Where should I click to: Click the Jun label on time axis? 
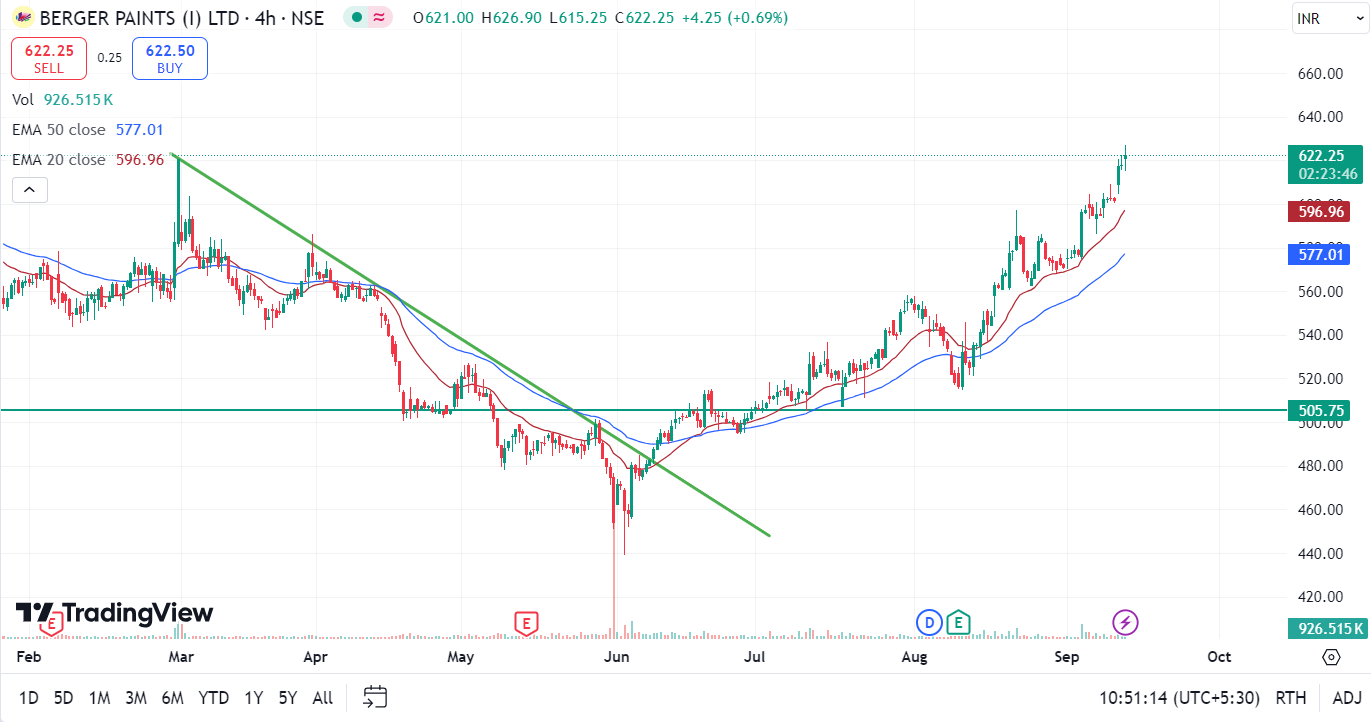click(x=617, y=657)
